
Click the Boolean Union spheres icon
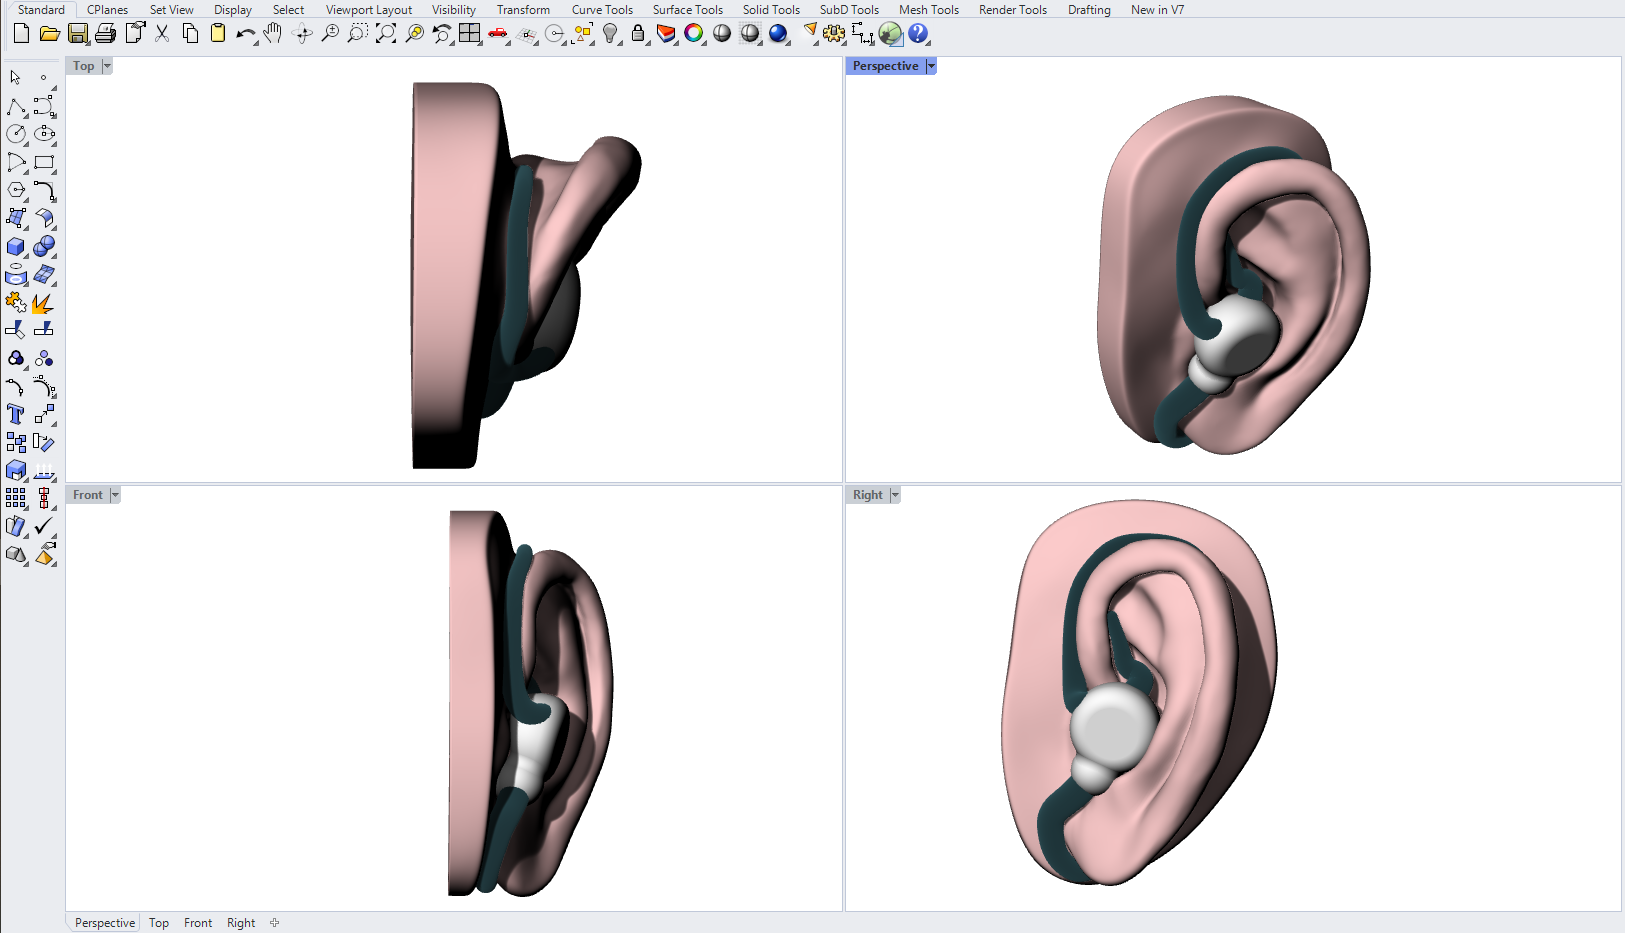[x=44, y=246]
